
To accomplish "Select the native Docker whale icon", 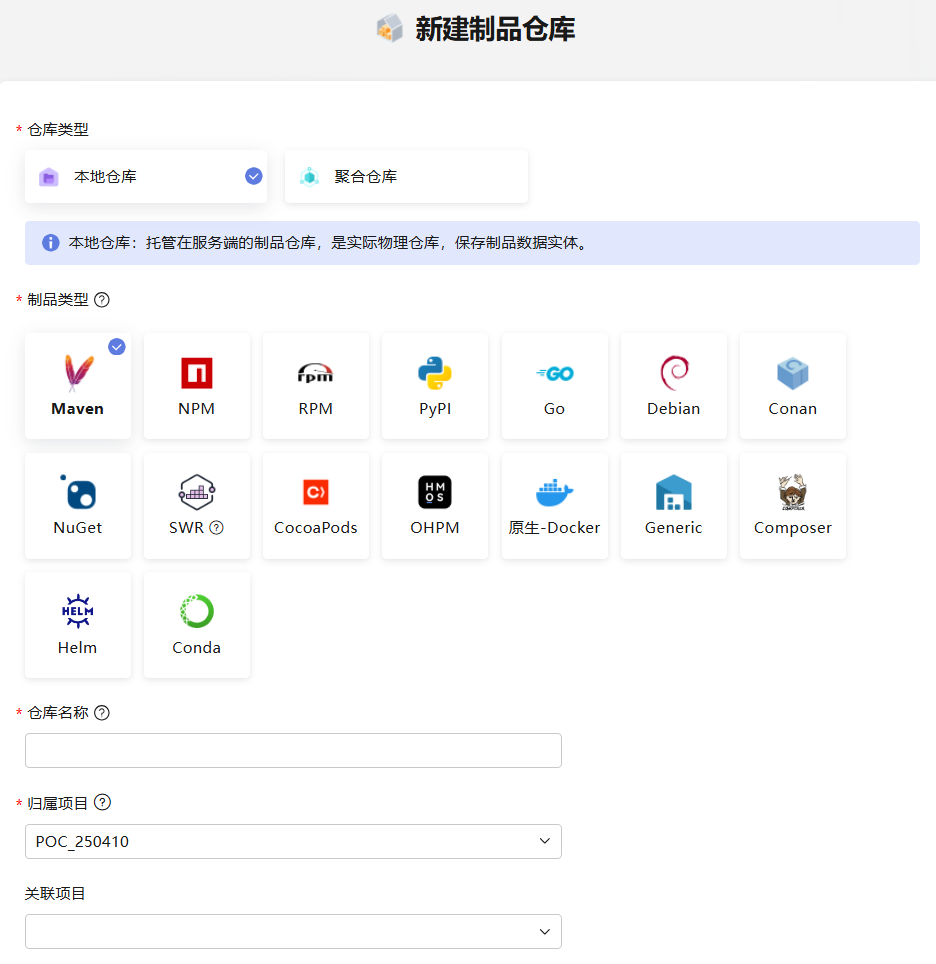I will [x=555, y=492].
